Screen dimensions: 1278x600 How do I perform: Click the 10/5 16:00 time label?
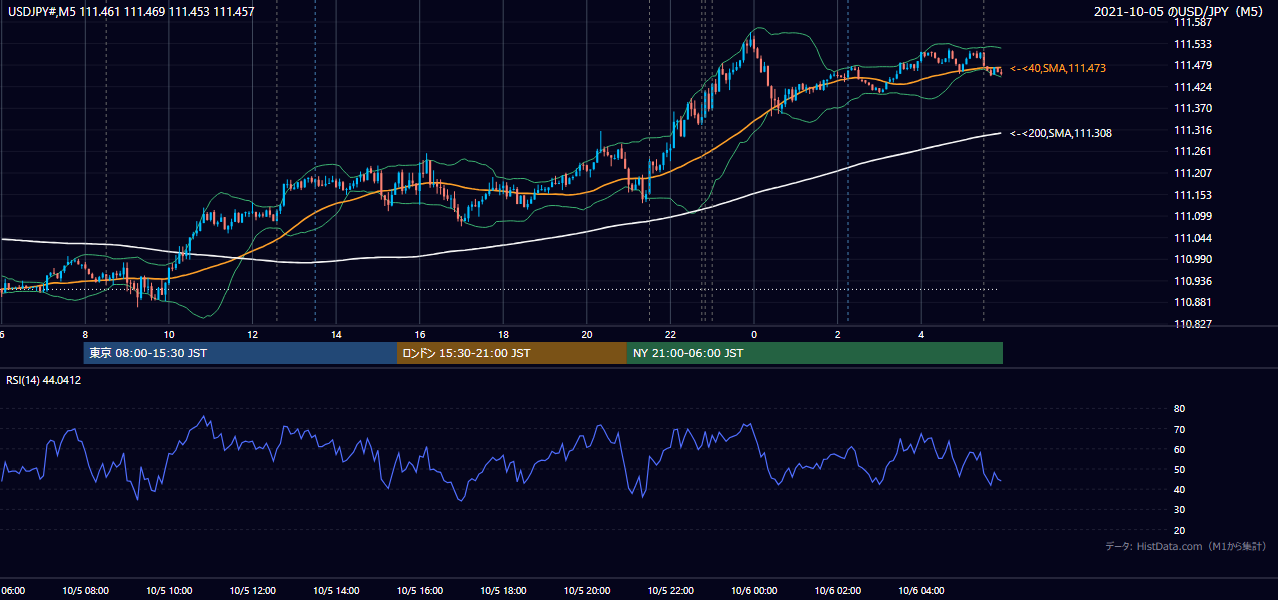(x=420, y=590)
